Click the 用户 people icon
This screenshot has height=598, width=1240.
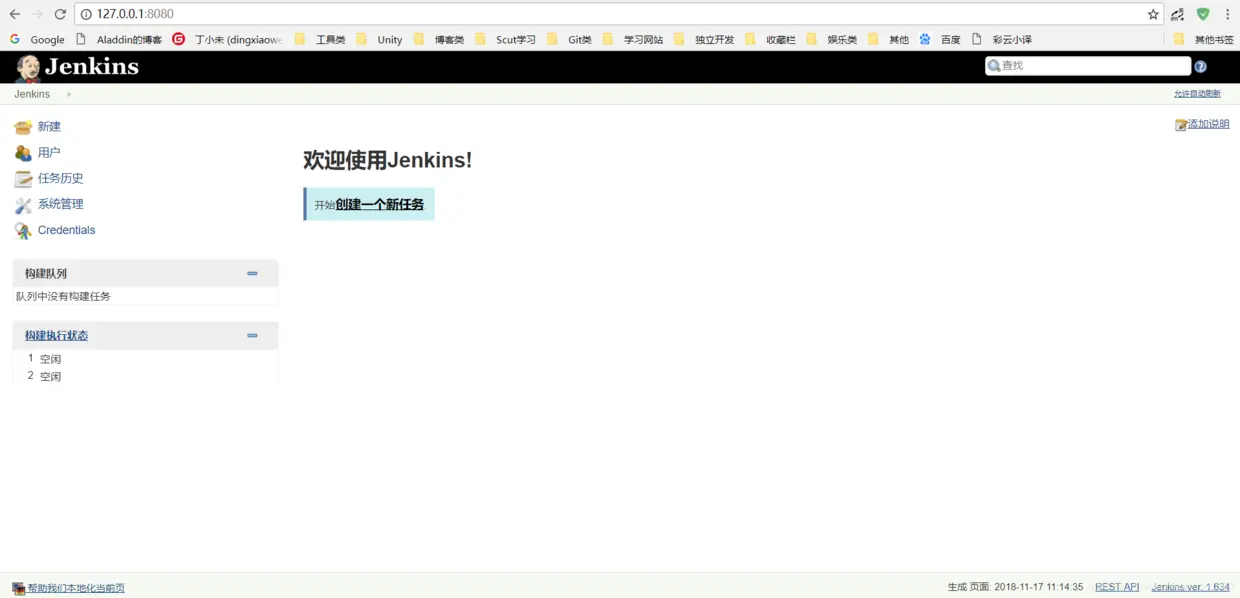tap(23, 153)
